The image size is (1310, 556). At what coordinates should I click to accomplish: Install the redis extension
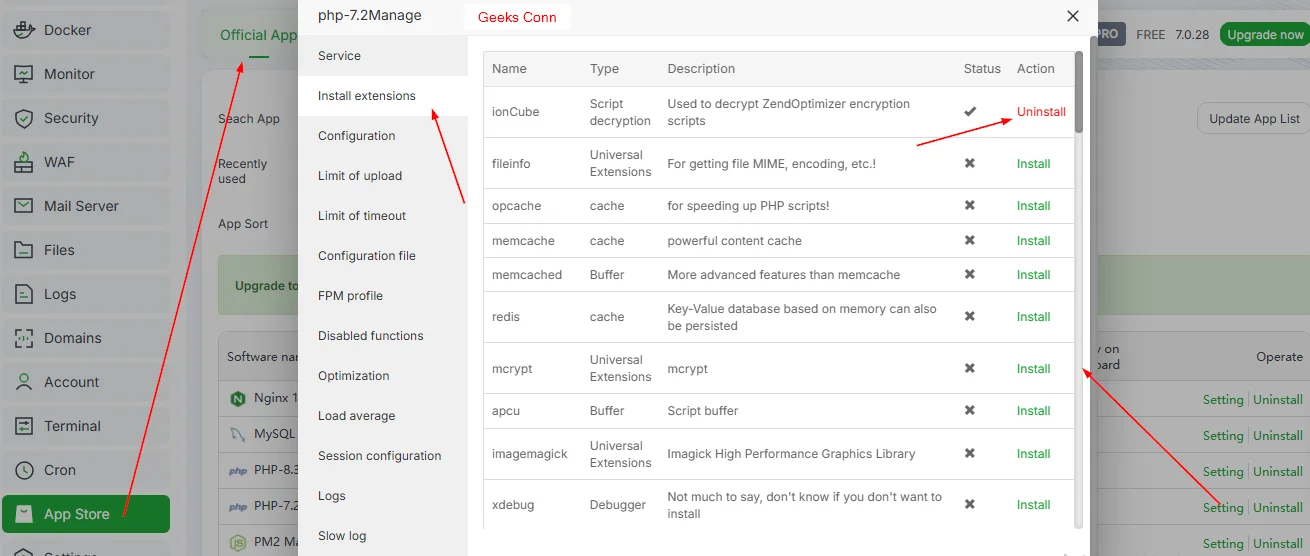pos(1033,317)
